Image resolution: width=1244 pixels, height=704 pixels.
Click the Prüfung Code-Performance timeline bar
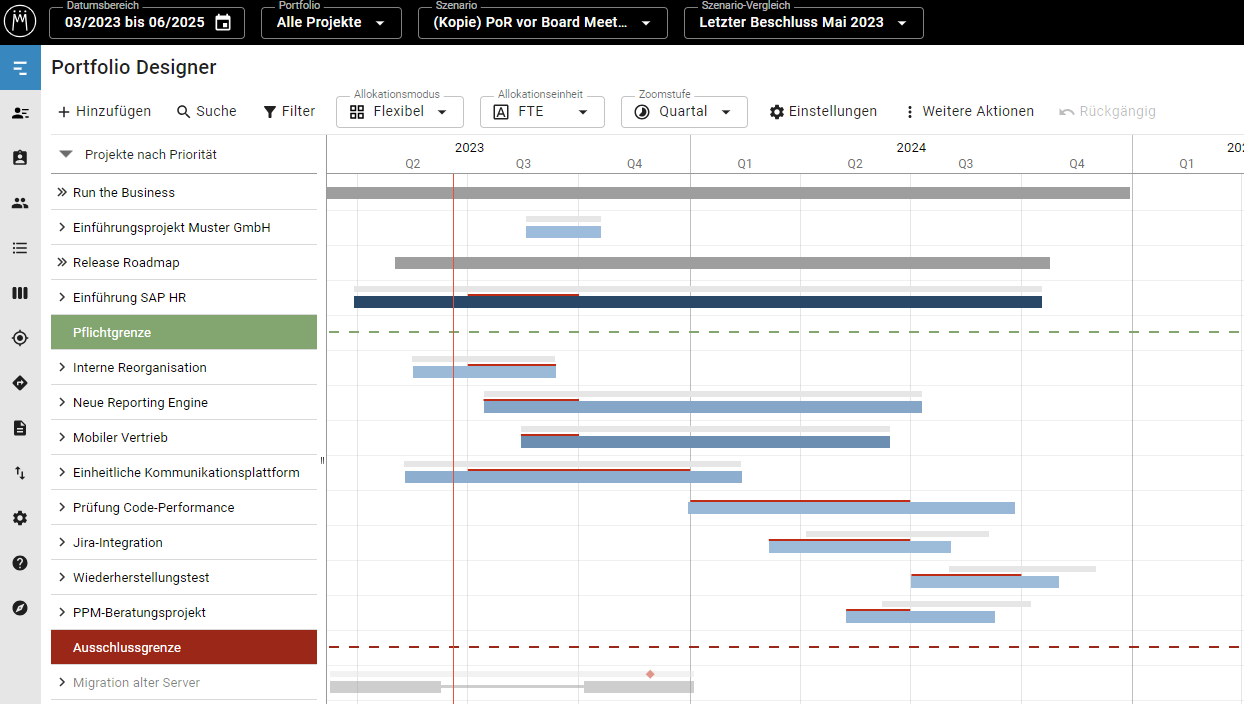tap(851, 508)
